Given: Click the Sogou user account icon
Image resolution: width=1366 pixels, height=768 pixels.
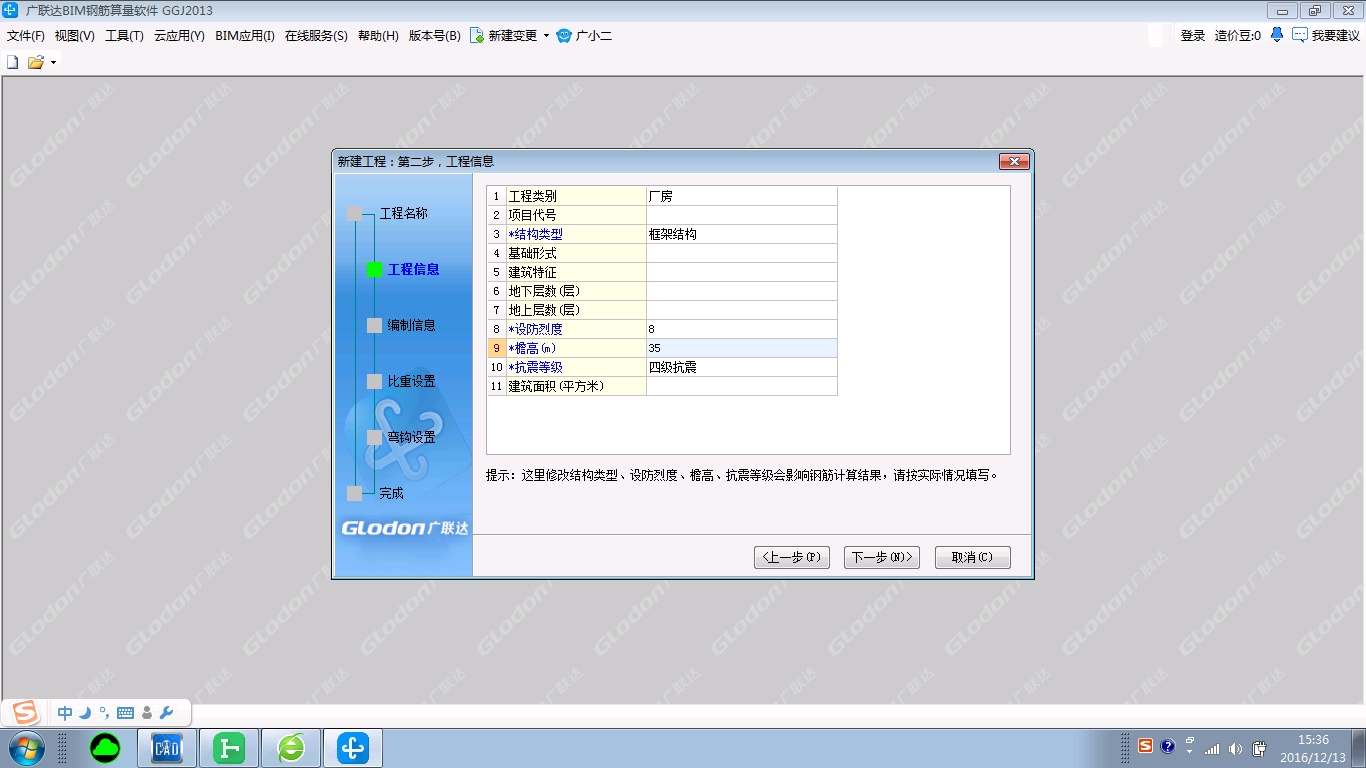Looking at the screenshot, I should [147, 713].
